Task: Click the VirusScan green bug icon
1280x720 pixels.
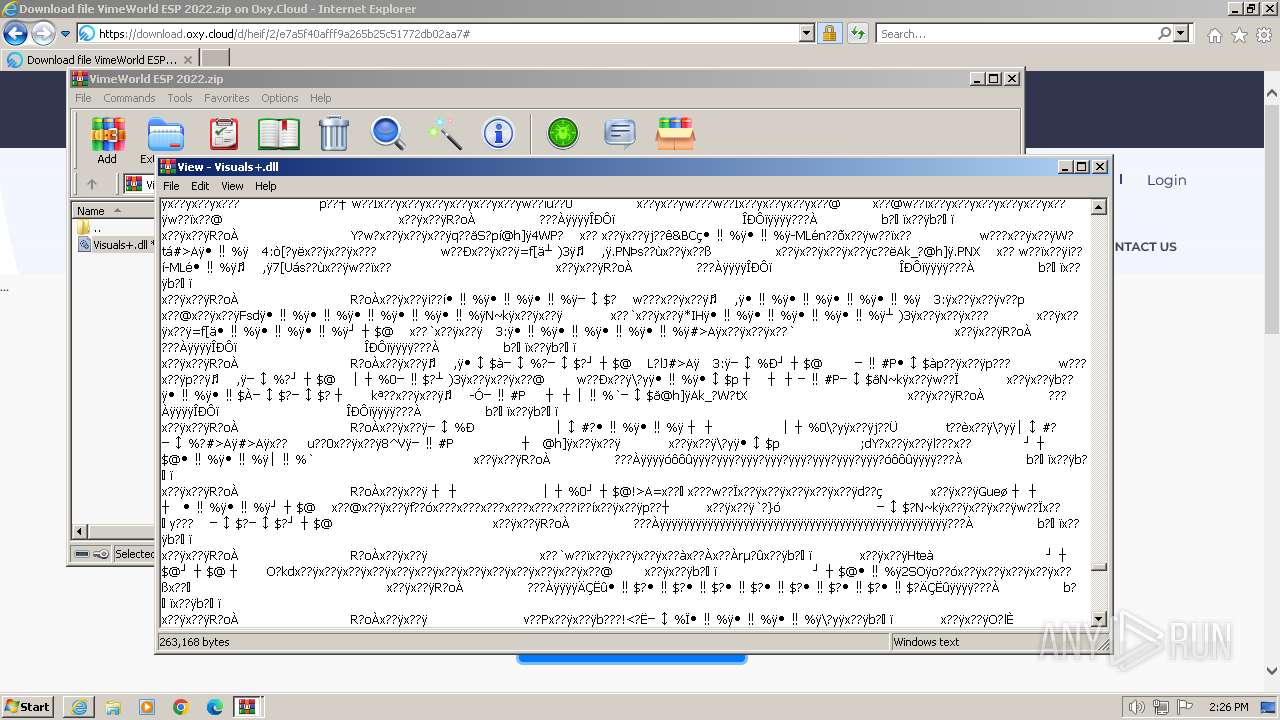Action: 563,133
